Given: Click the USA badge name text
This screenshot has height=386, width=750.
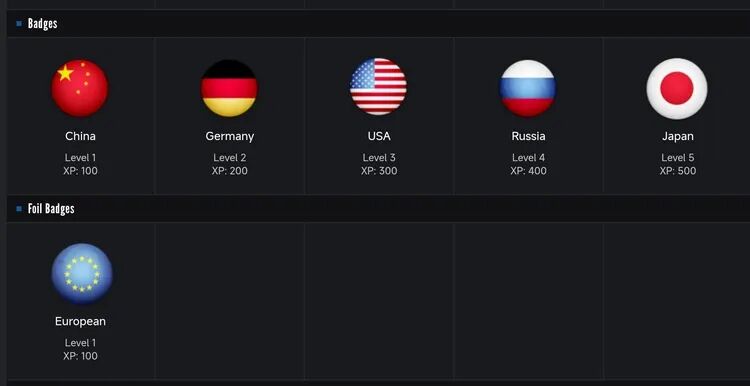Looking at the screenshot, I should (x=379, y=136).
